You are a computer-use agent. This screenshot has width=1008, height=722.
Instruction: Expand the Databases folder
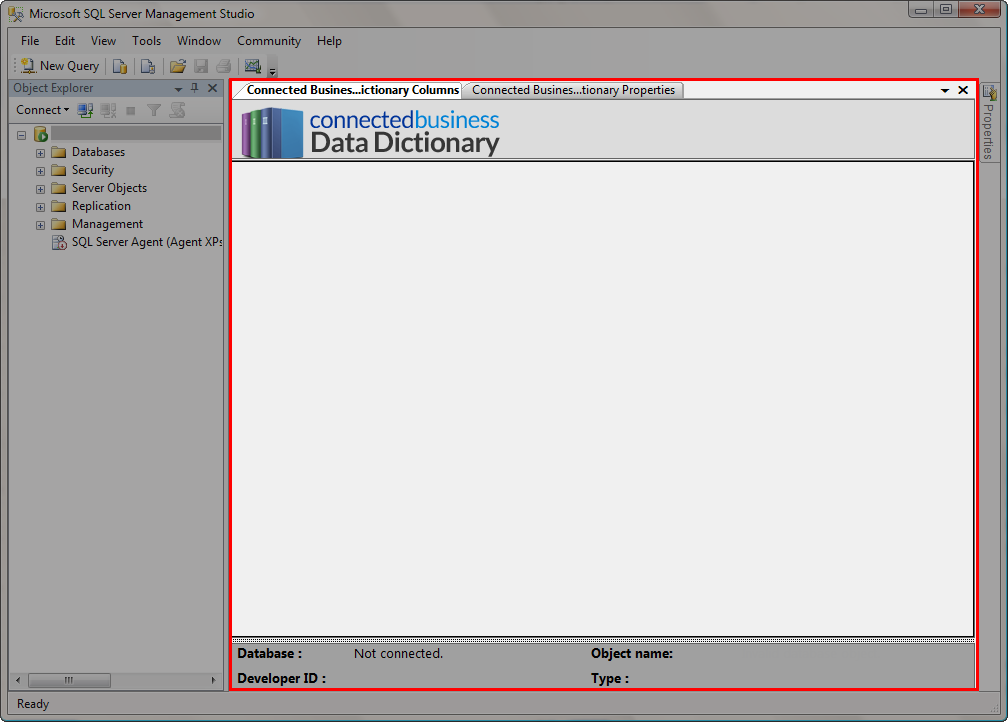click(x=41, y=153)
